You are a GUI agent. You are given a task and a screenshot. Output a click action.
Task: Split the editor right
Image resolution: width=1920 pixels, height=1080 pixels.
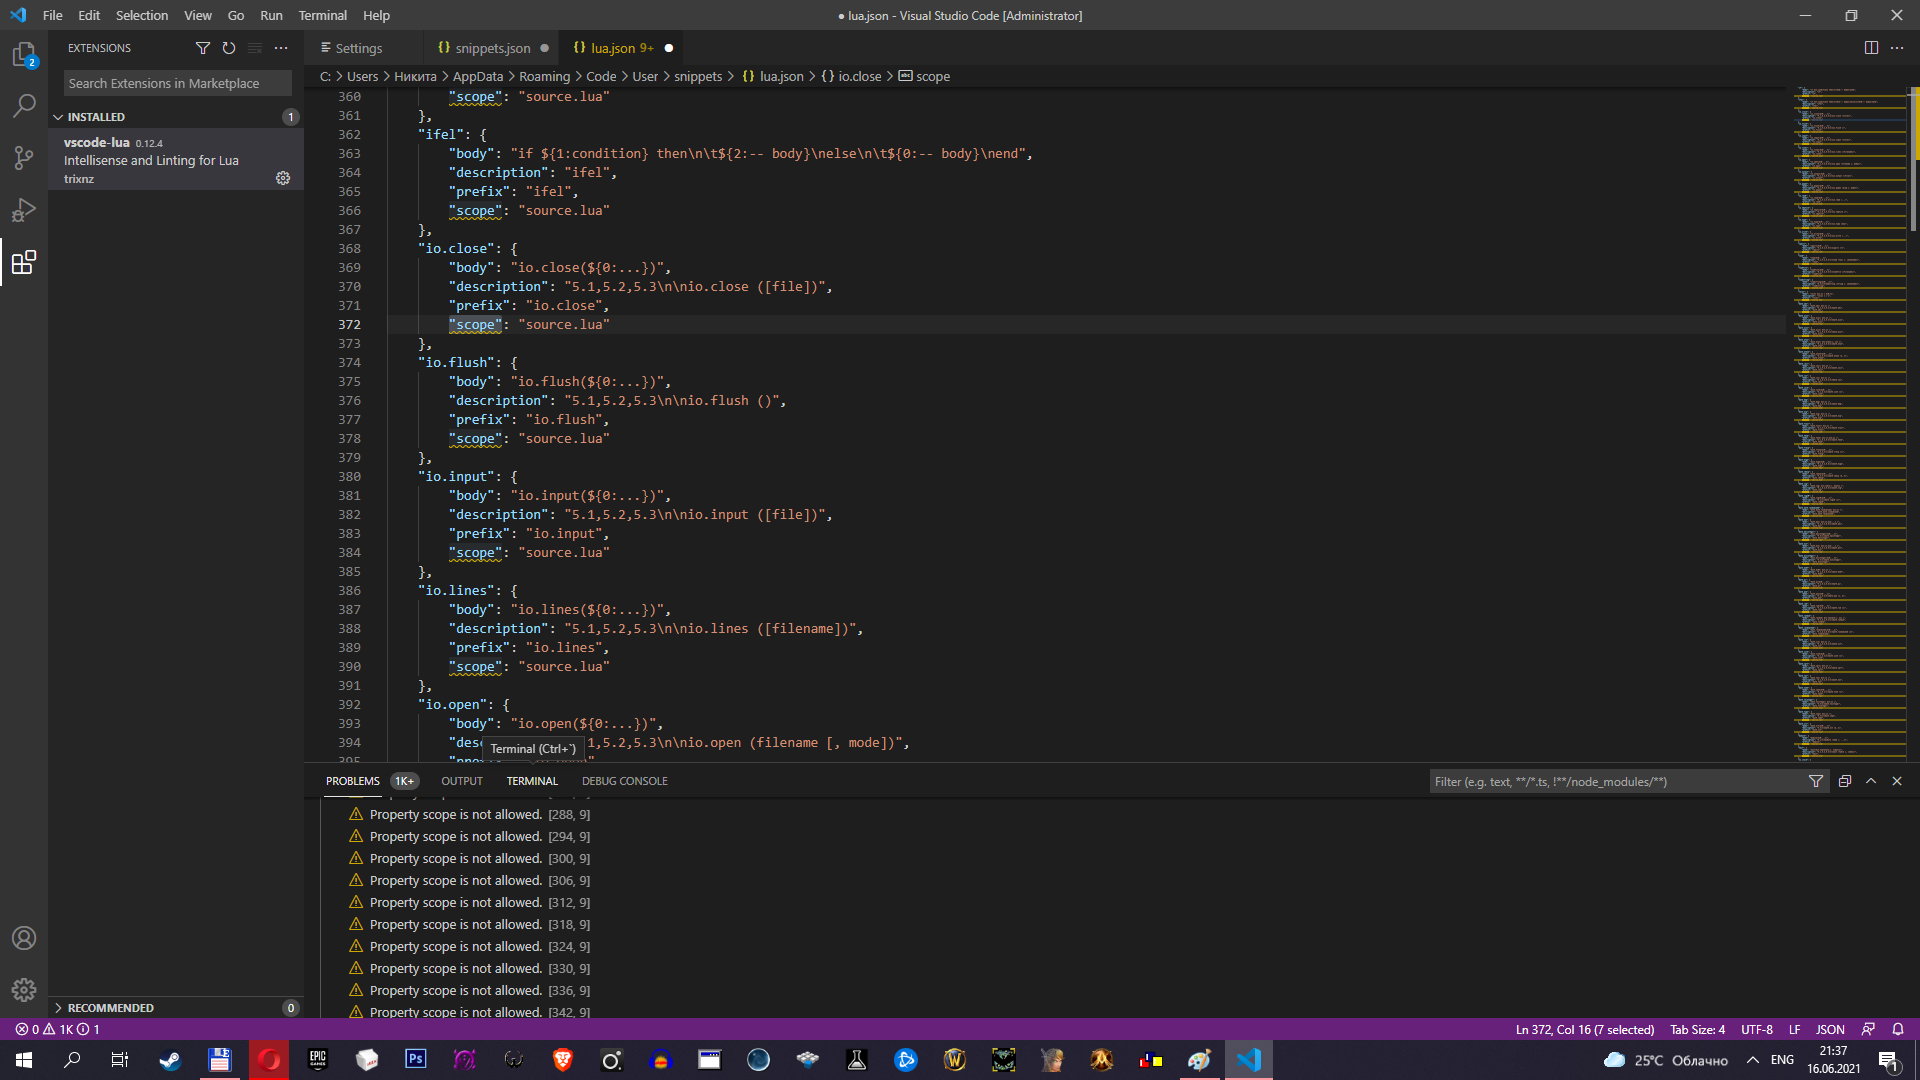point(1871,48)
